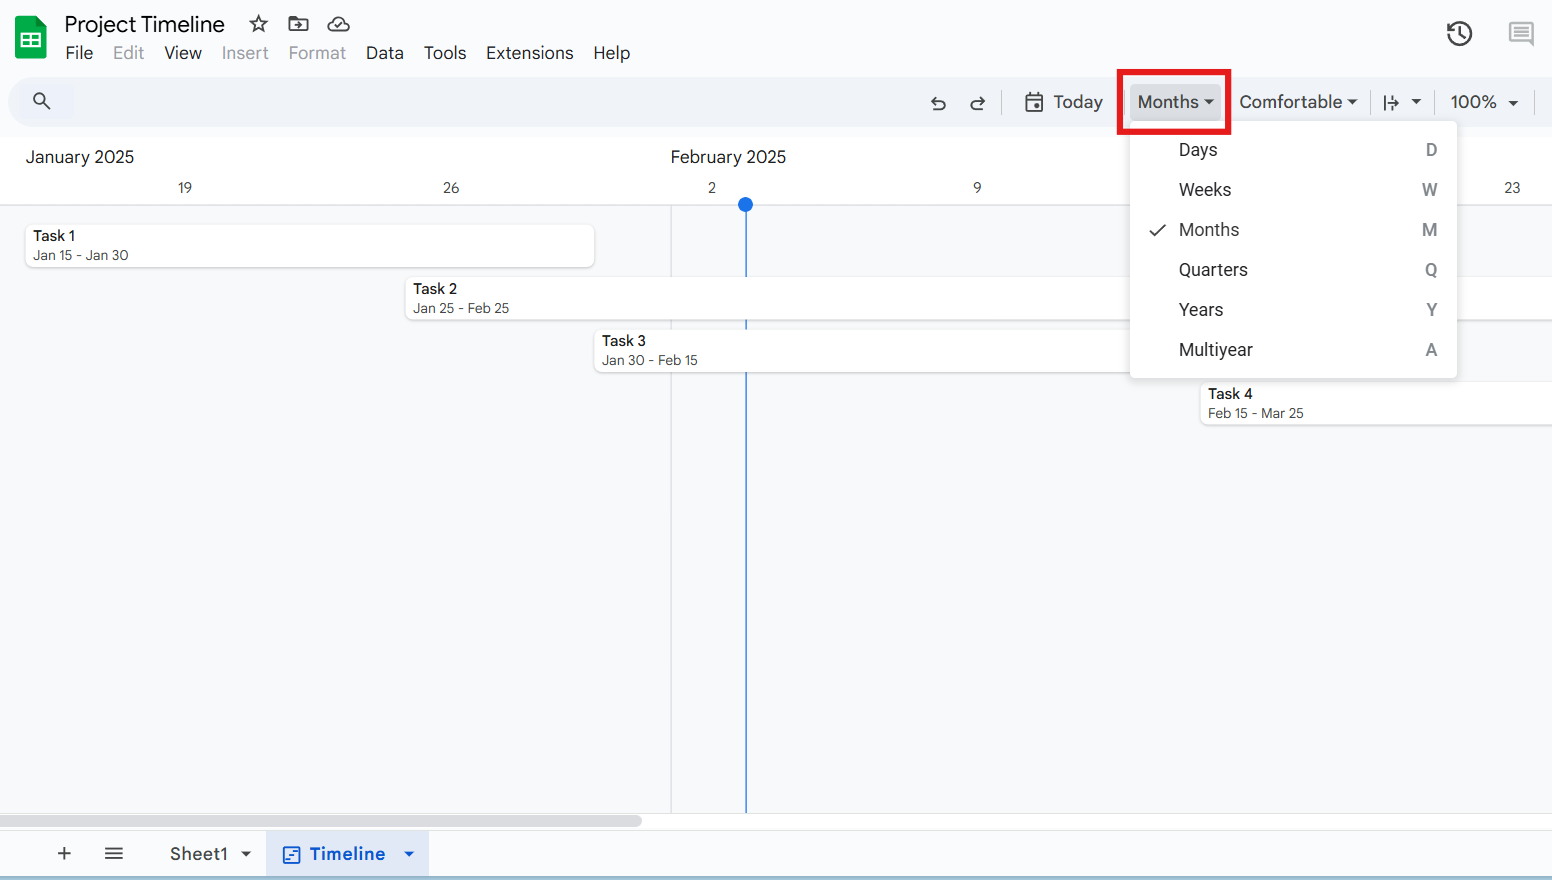Image resolution: width=1552 pixels, height=880 pixels.
Task: Jump to Today in timeline
Action: (1063, 102)
